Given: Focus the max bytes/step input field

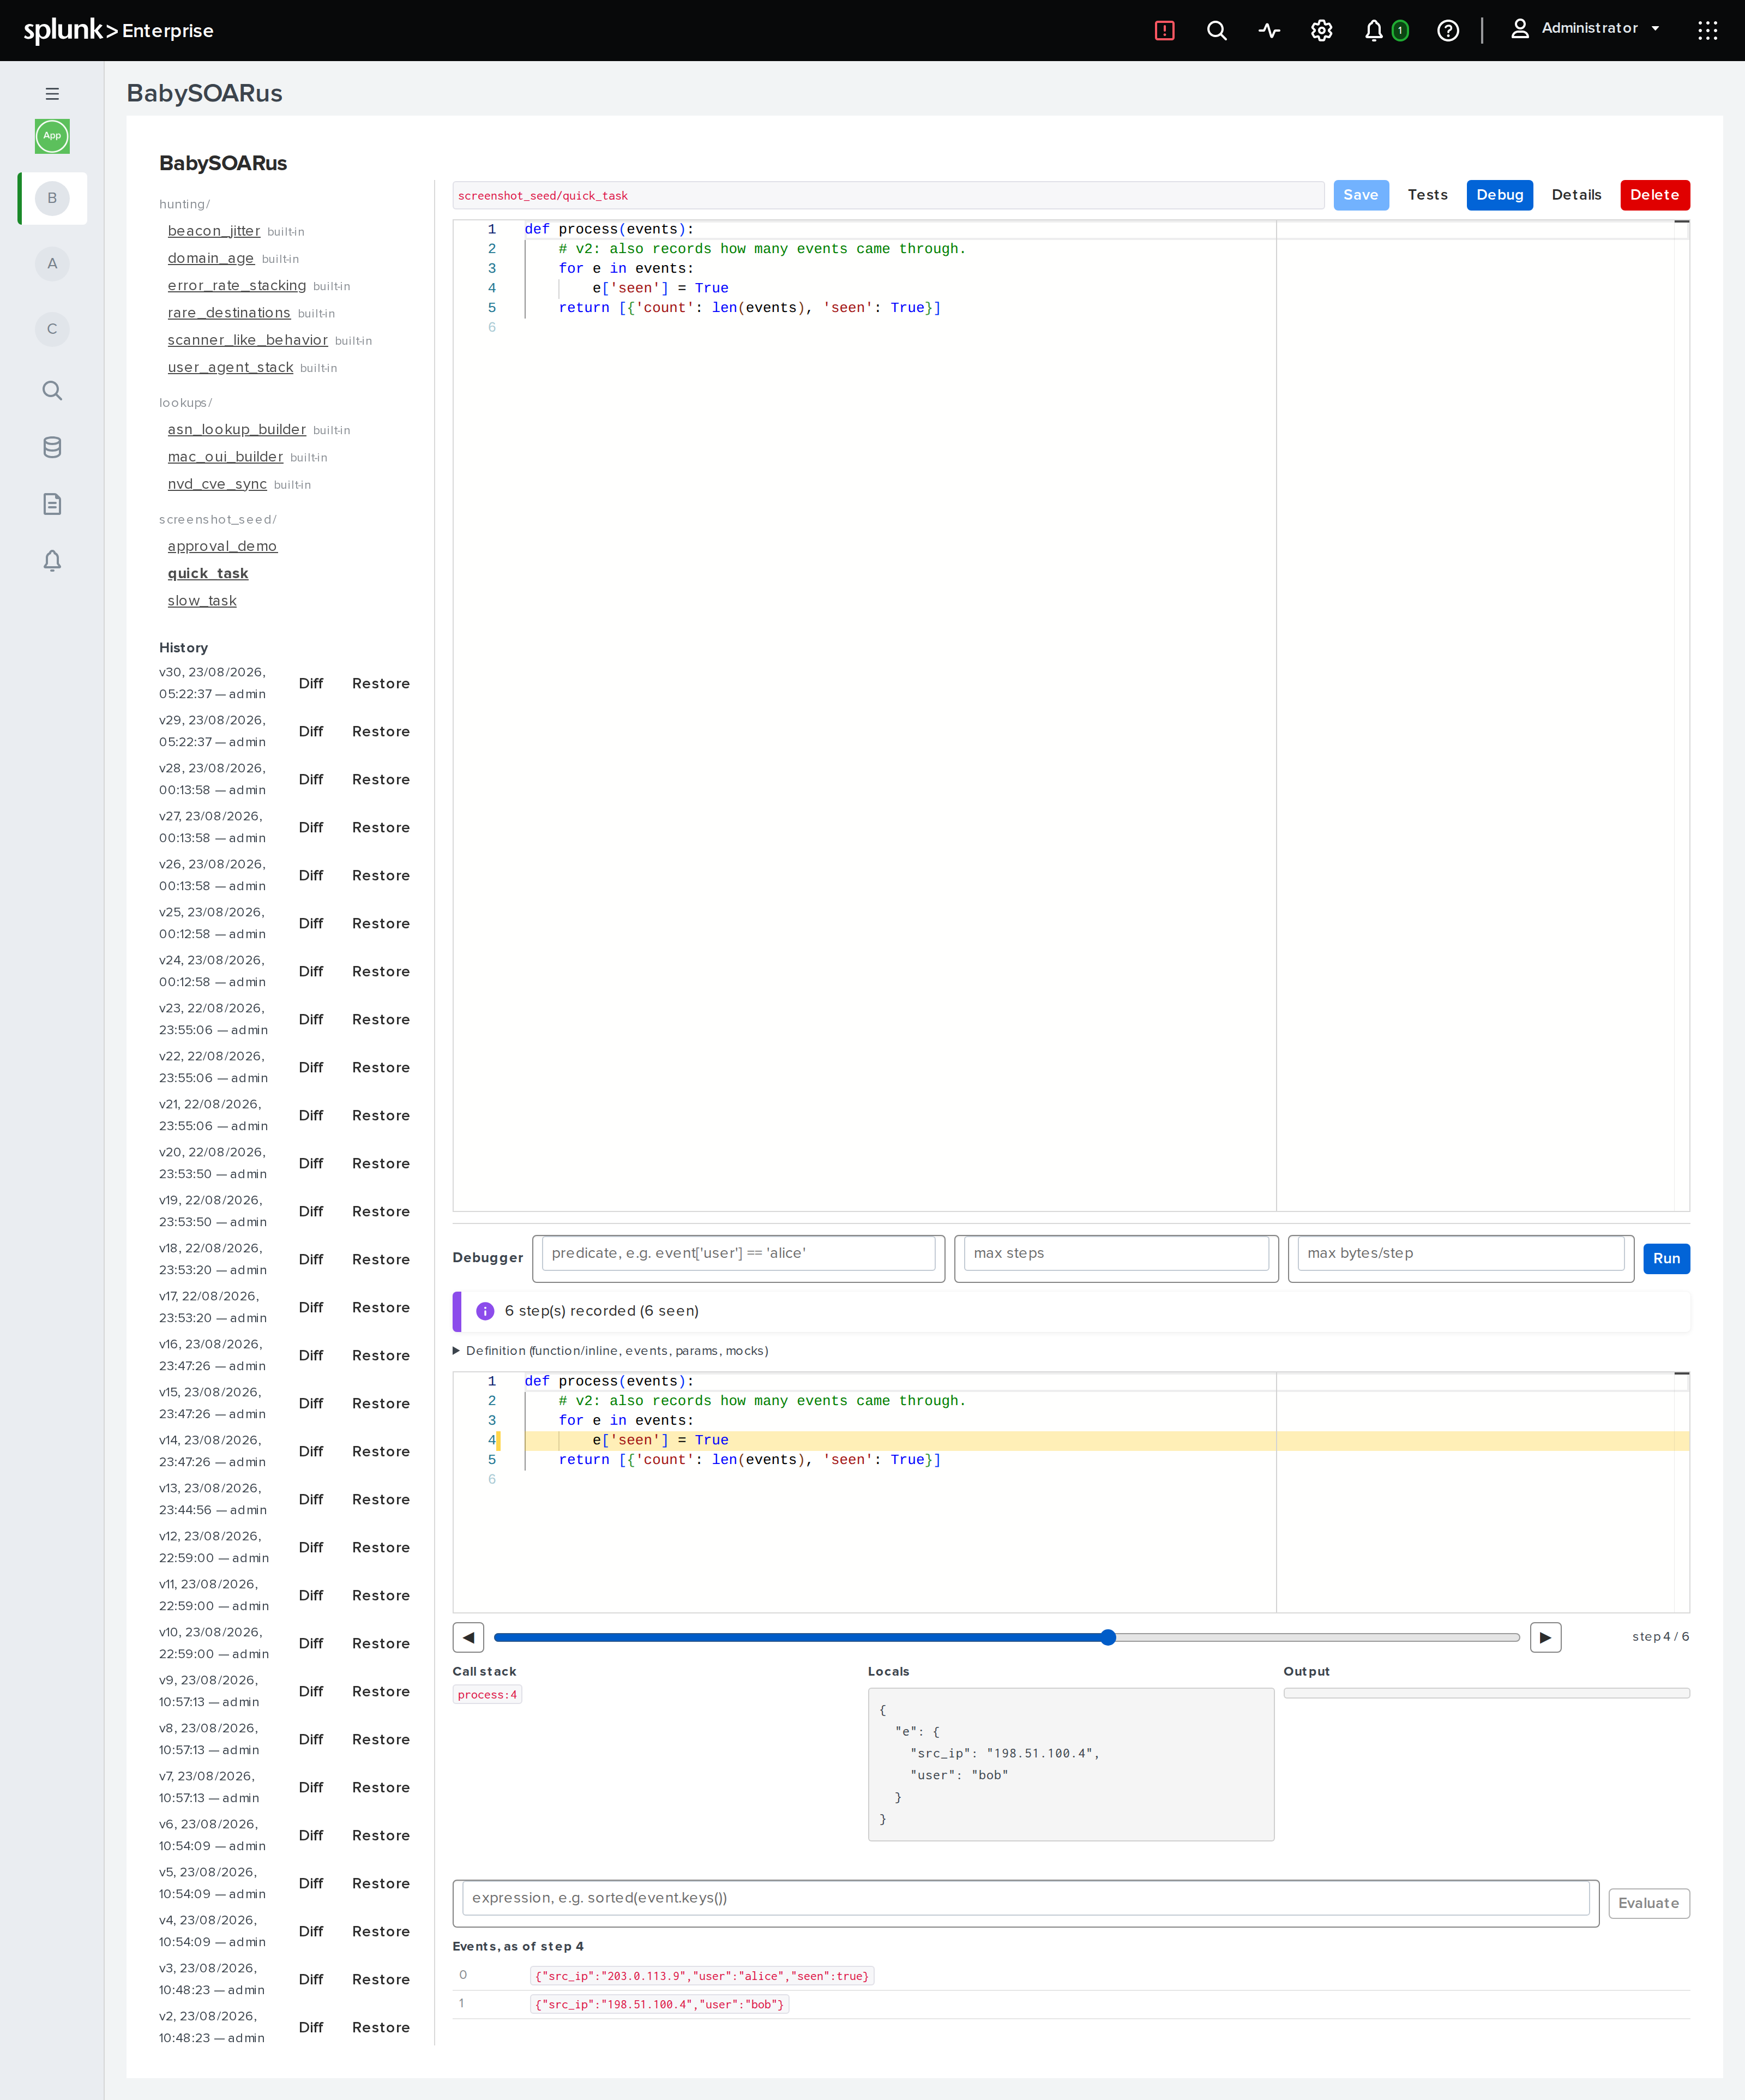Looking at the screenshot, I should click(x=1461, y=1253).
